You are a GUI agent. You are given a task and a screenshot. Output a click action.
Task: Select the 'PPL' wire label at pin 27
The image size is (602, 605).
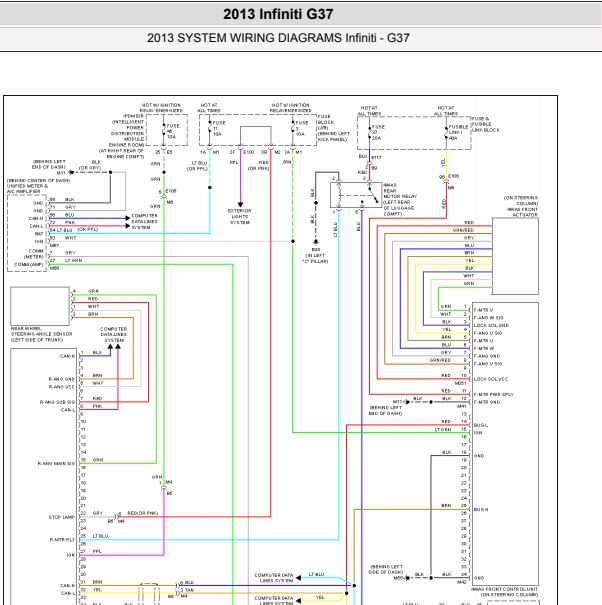[97, 551]
